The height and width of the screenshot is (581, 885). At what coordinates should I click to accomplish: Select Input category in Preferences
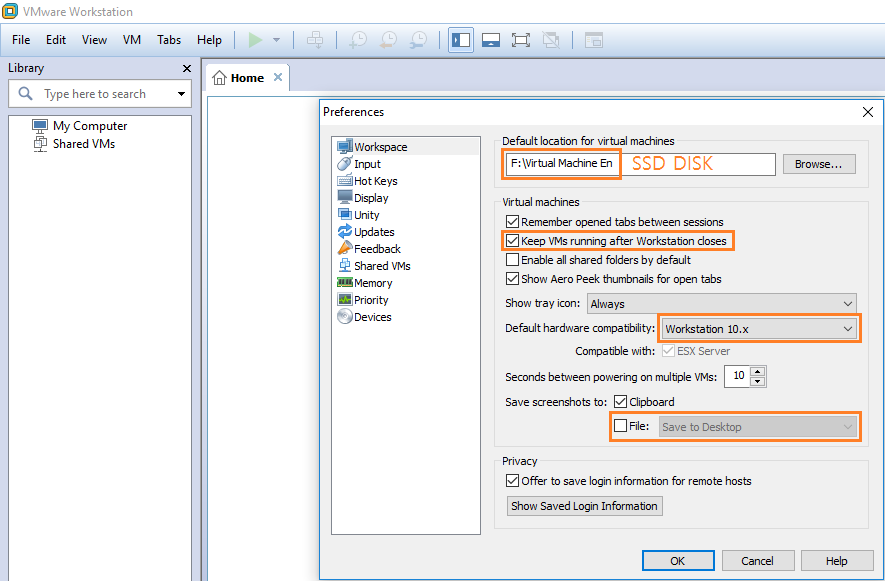(x=359, y=164)
